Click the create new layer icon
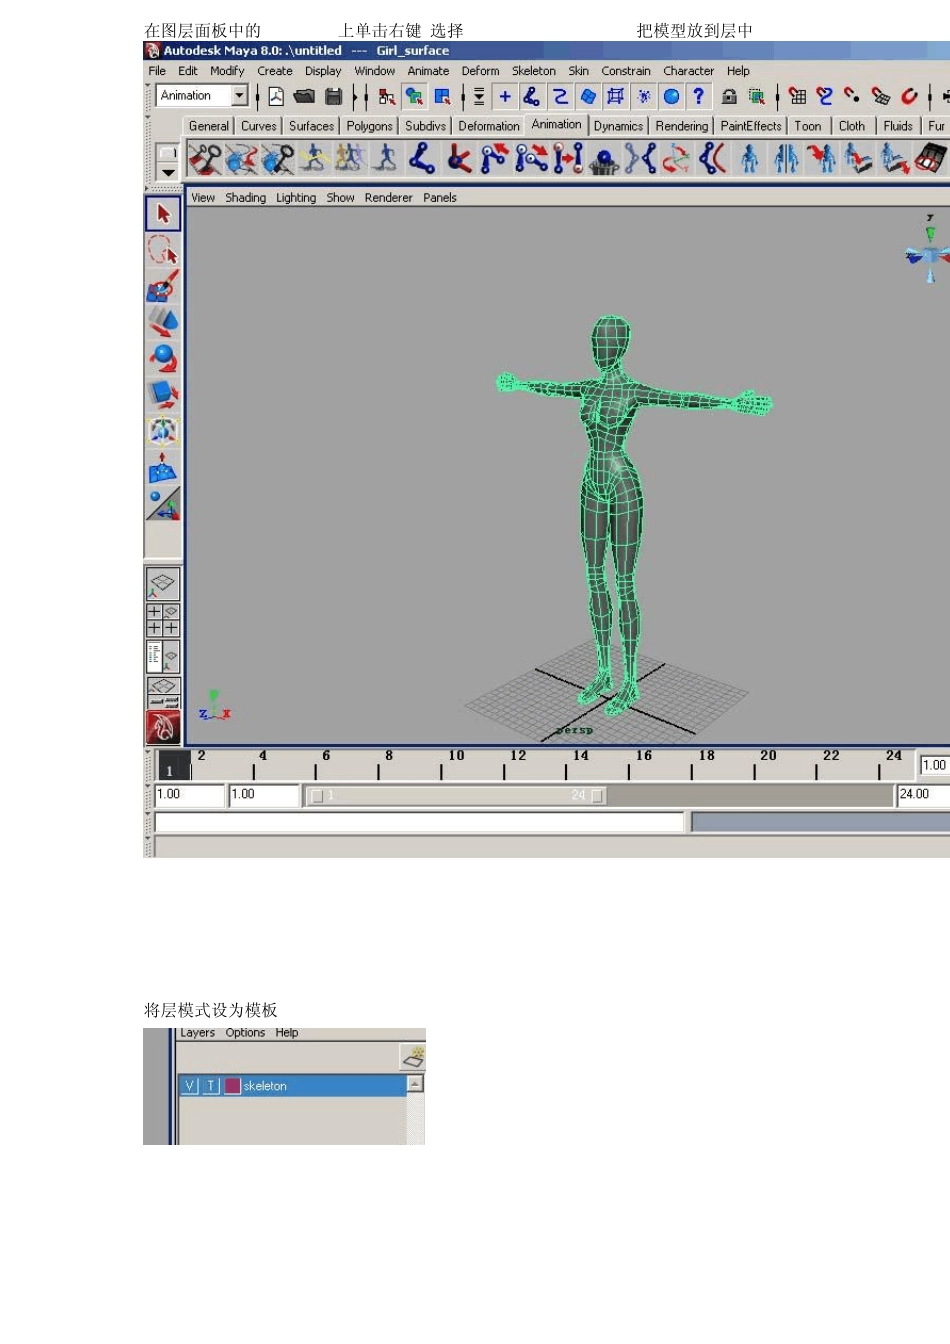Screen dimensions: 950x1344 click(413, 1056)
